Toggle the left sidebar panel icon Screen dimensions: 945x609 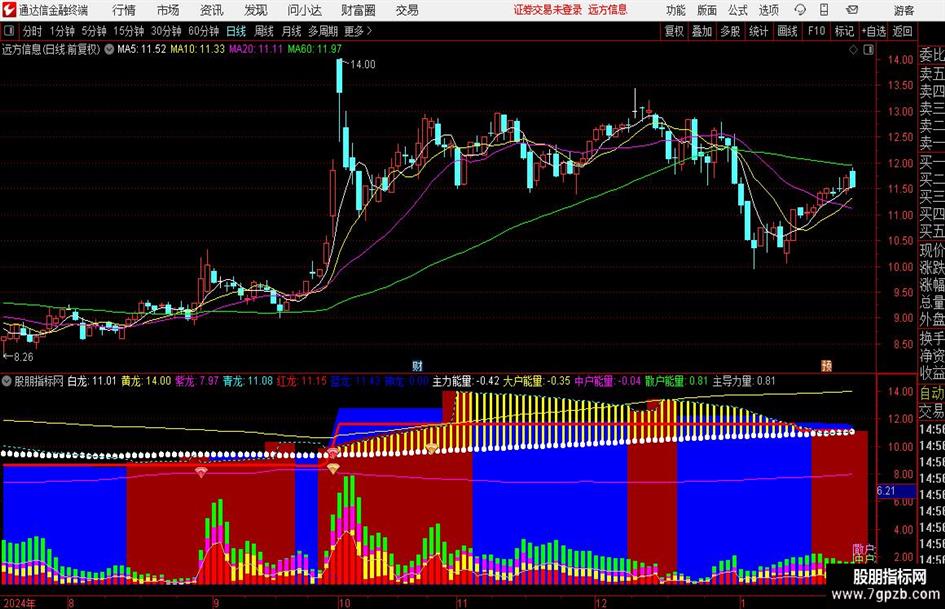pos(8,31)
